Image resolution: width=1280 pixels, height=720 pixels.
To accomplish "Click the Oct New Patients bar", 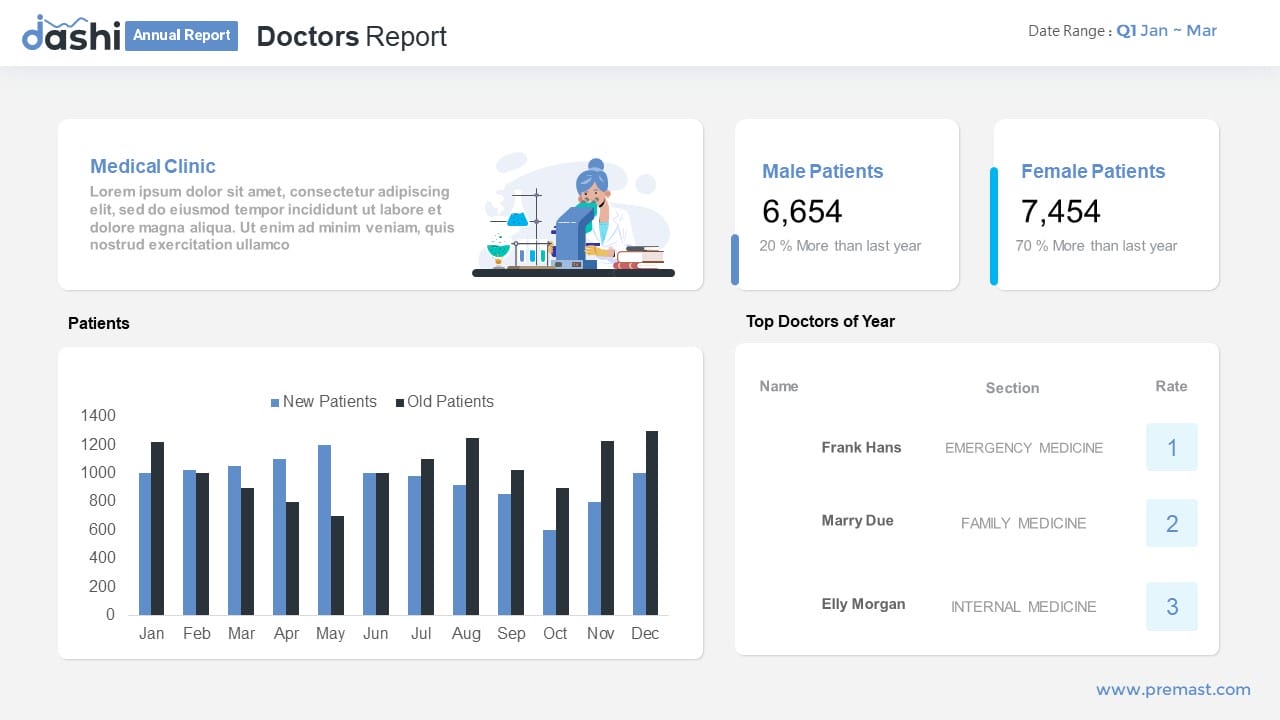I will point(549,572).
